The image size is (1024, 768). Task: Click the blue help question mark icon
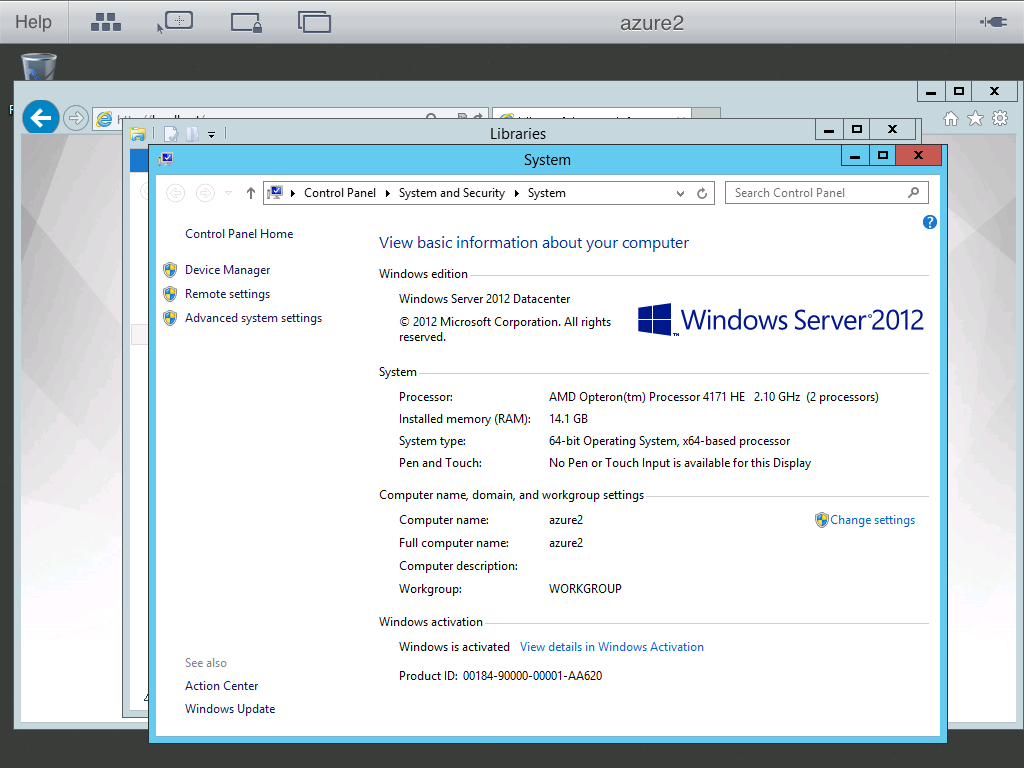(x=929, y=222)
